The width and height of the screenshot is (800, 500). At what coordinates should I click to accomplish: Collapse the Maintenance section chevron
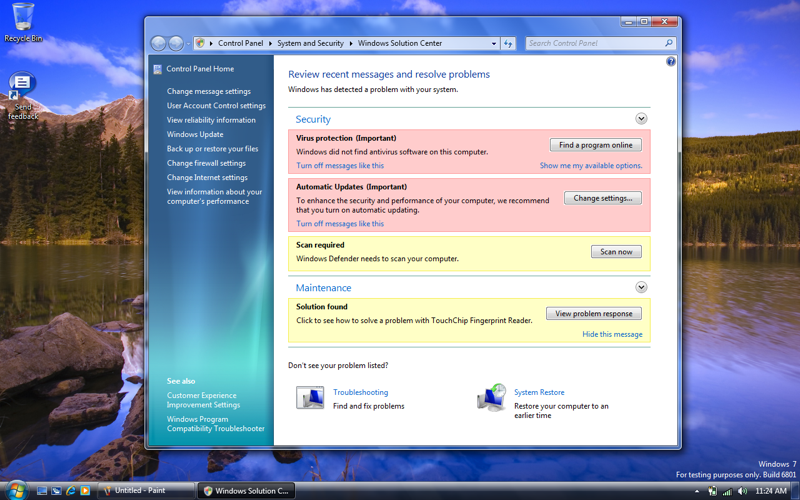[641, 287]
